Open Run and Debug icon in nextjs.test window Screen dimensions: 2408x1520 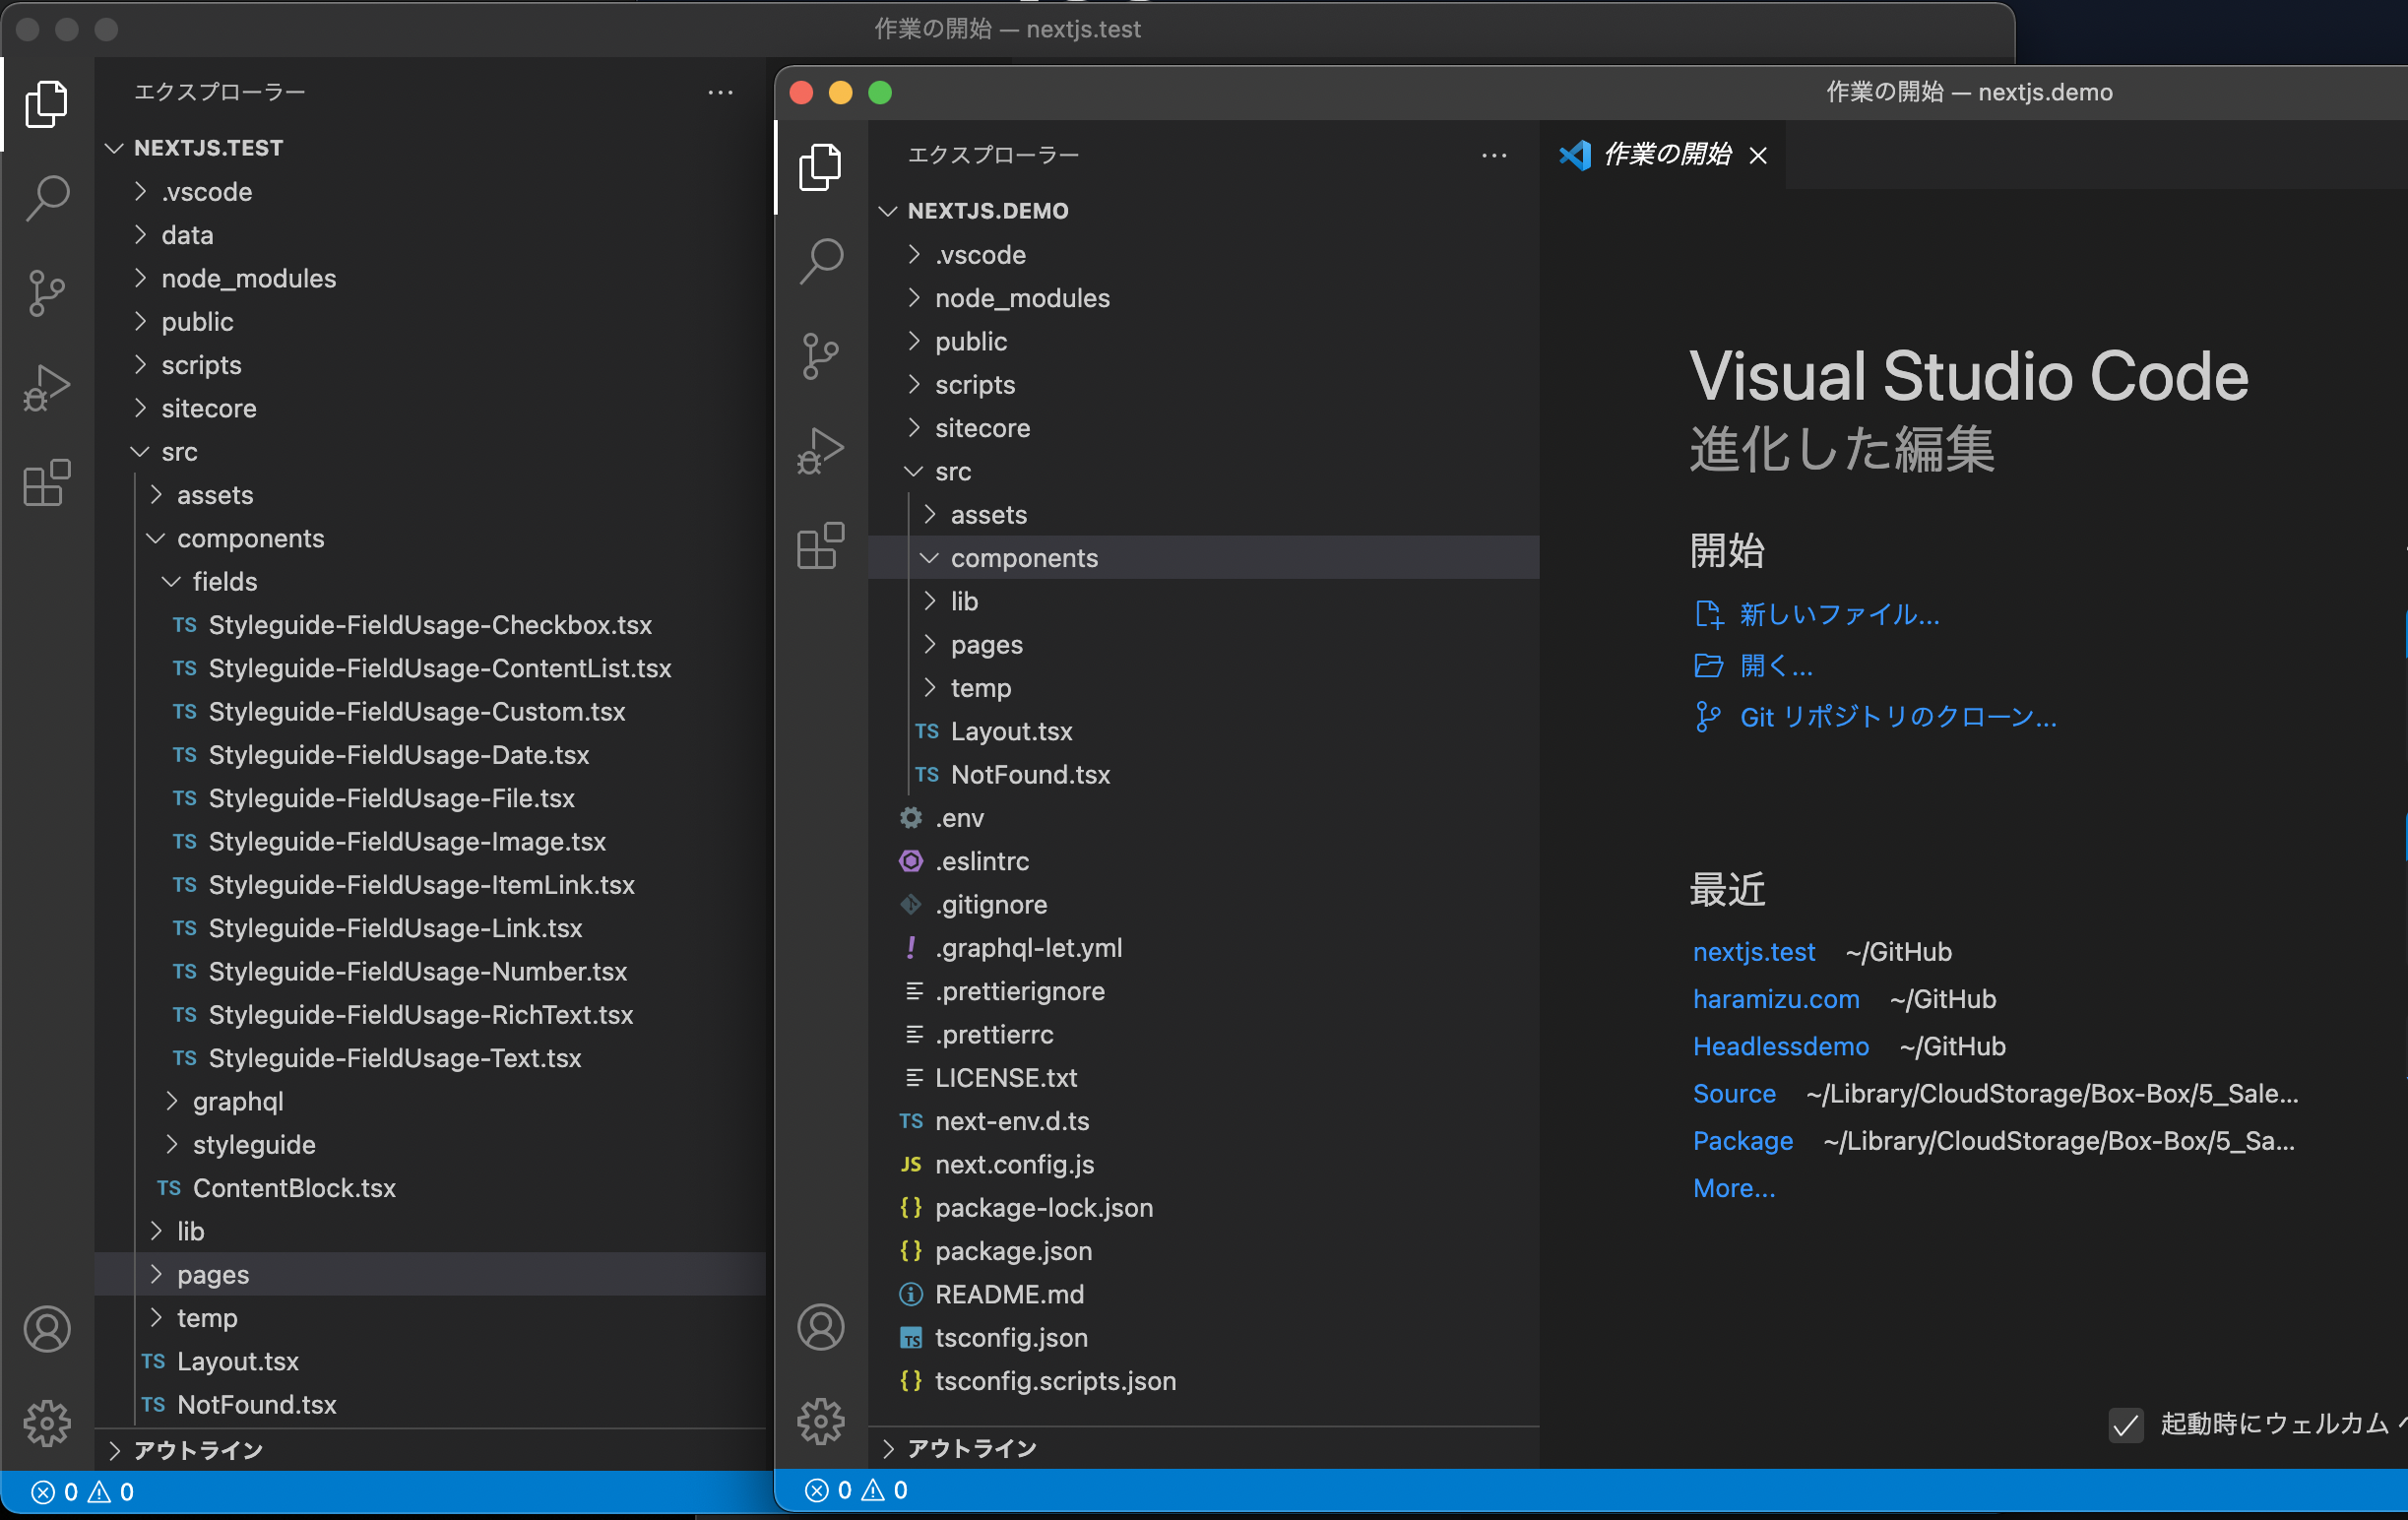(47, 388)
